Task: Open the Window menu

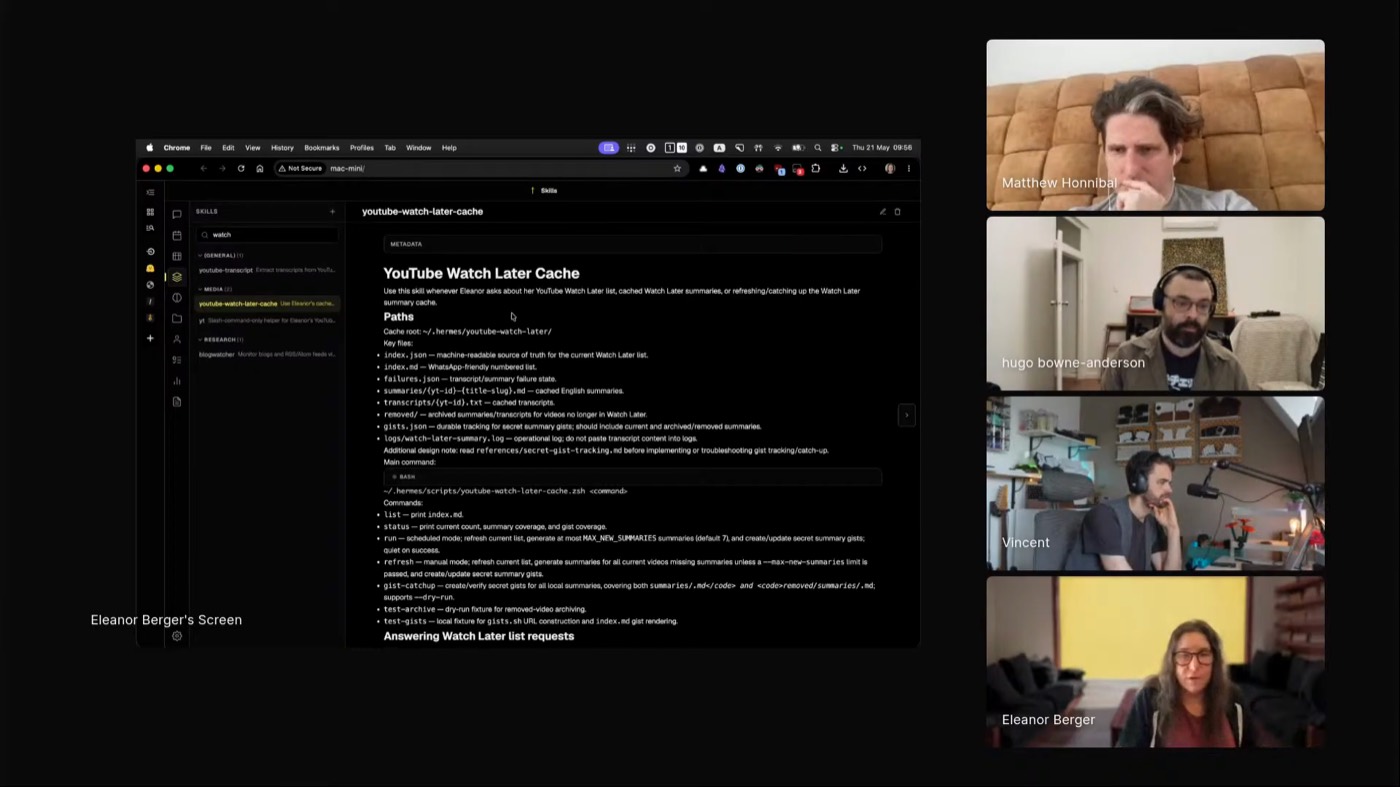Action: (x=418, y=148)
